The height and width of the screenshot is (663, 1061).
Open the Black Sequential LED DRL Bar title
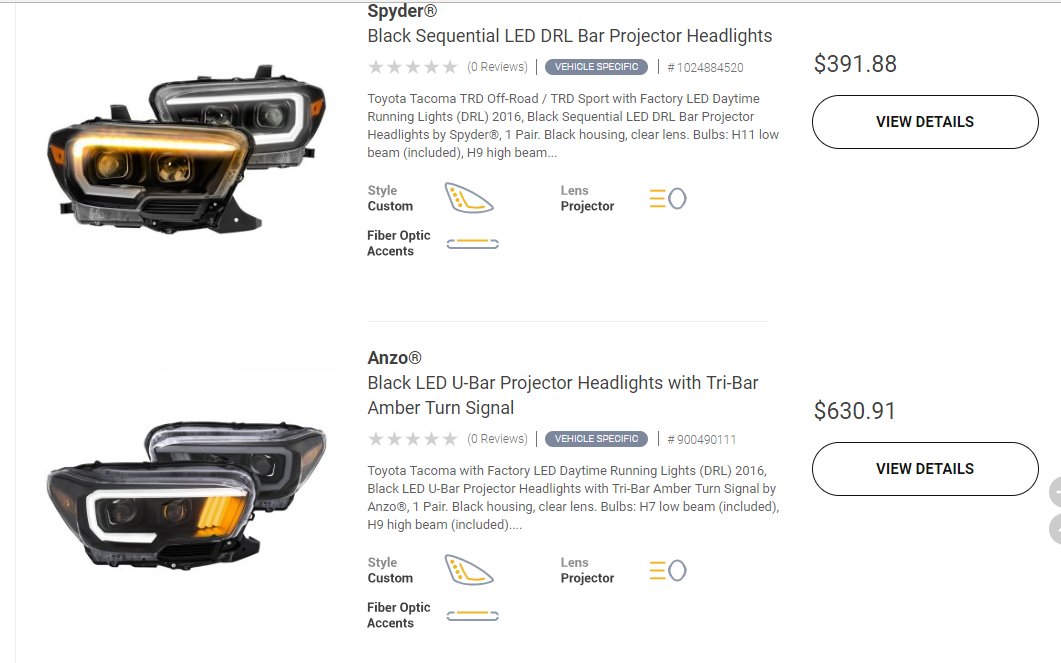point(570,36)
